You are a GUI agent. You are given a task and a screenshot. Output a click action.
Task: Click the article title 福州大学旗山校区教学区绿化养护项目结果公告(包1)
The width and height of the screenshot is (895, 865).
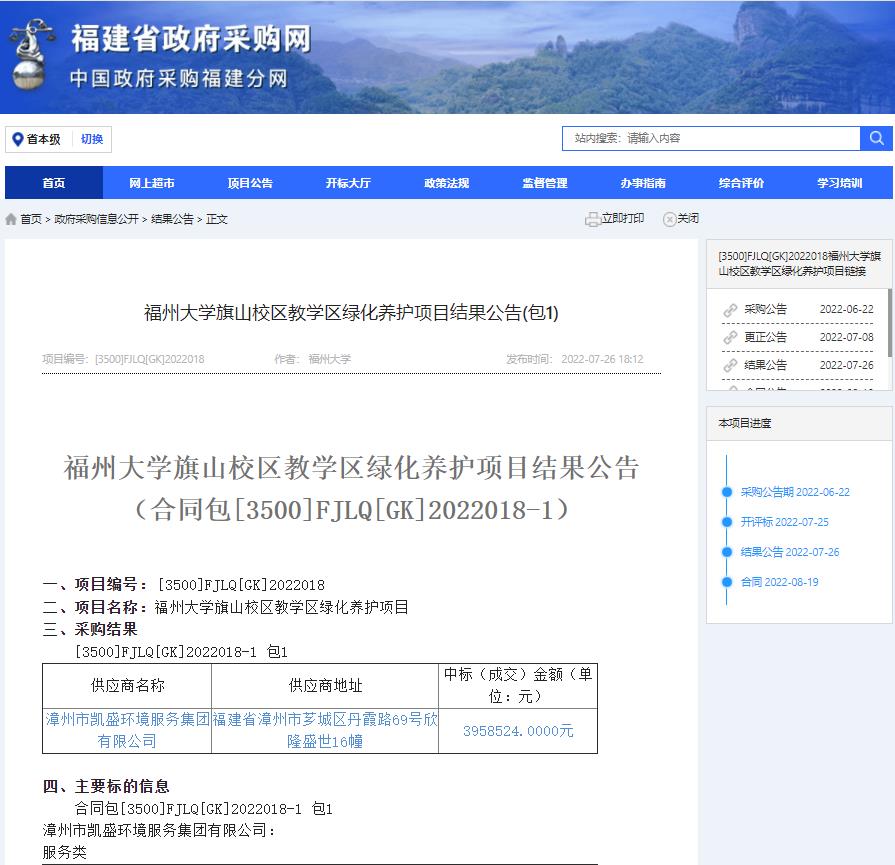(x=351, y=313)
